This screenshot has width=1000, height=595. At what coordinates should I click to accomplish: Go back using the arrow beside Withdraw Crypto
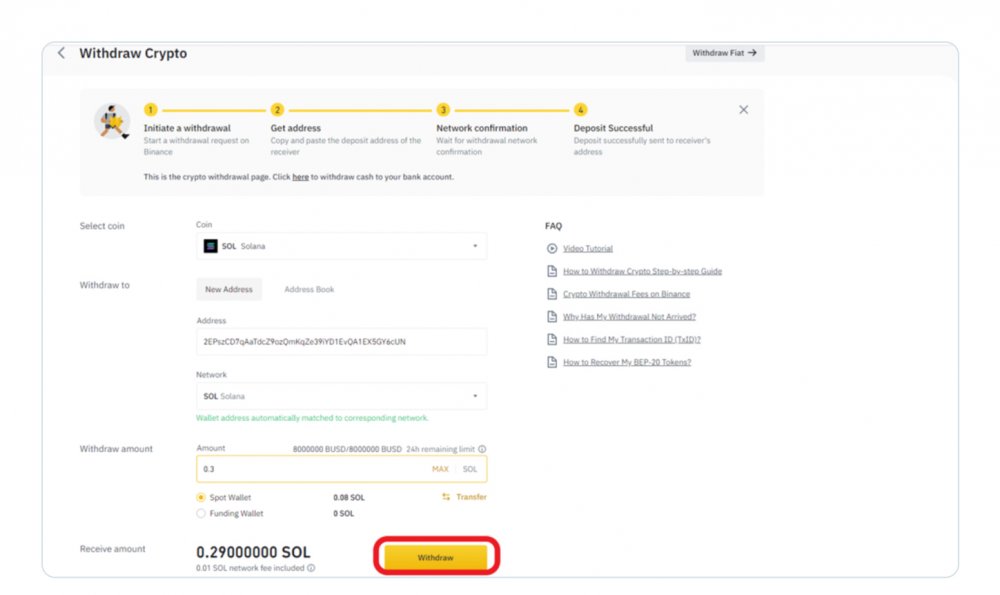pos(61,53)
